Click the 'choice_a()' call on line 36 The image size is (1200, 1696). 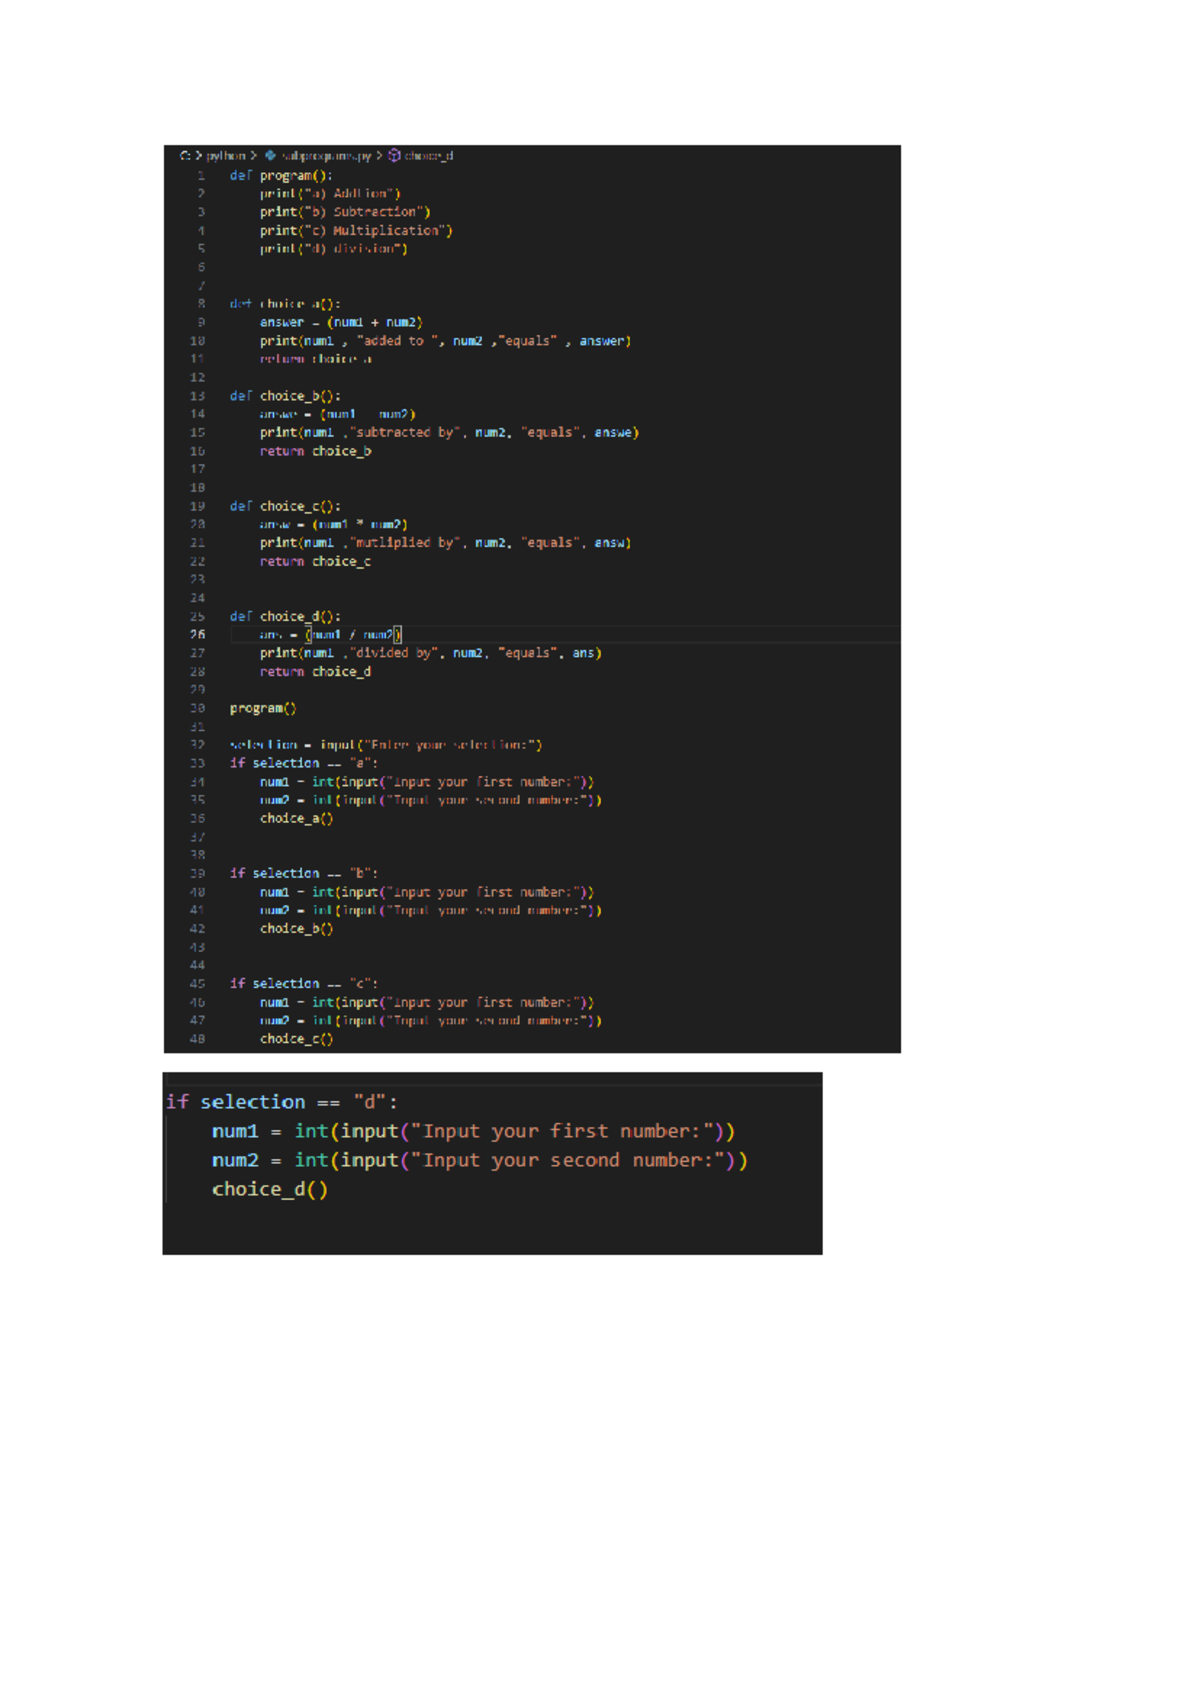297,819
